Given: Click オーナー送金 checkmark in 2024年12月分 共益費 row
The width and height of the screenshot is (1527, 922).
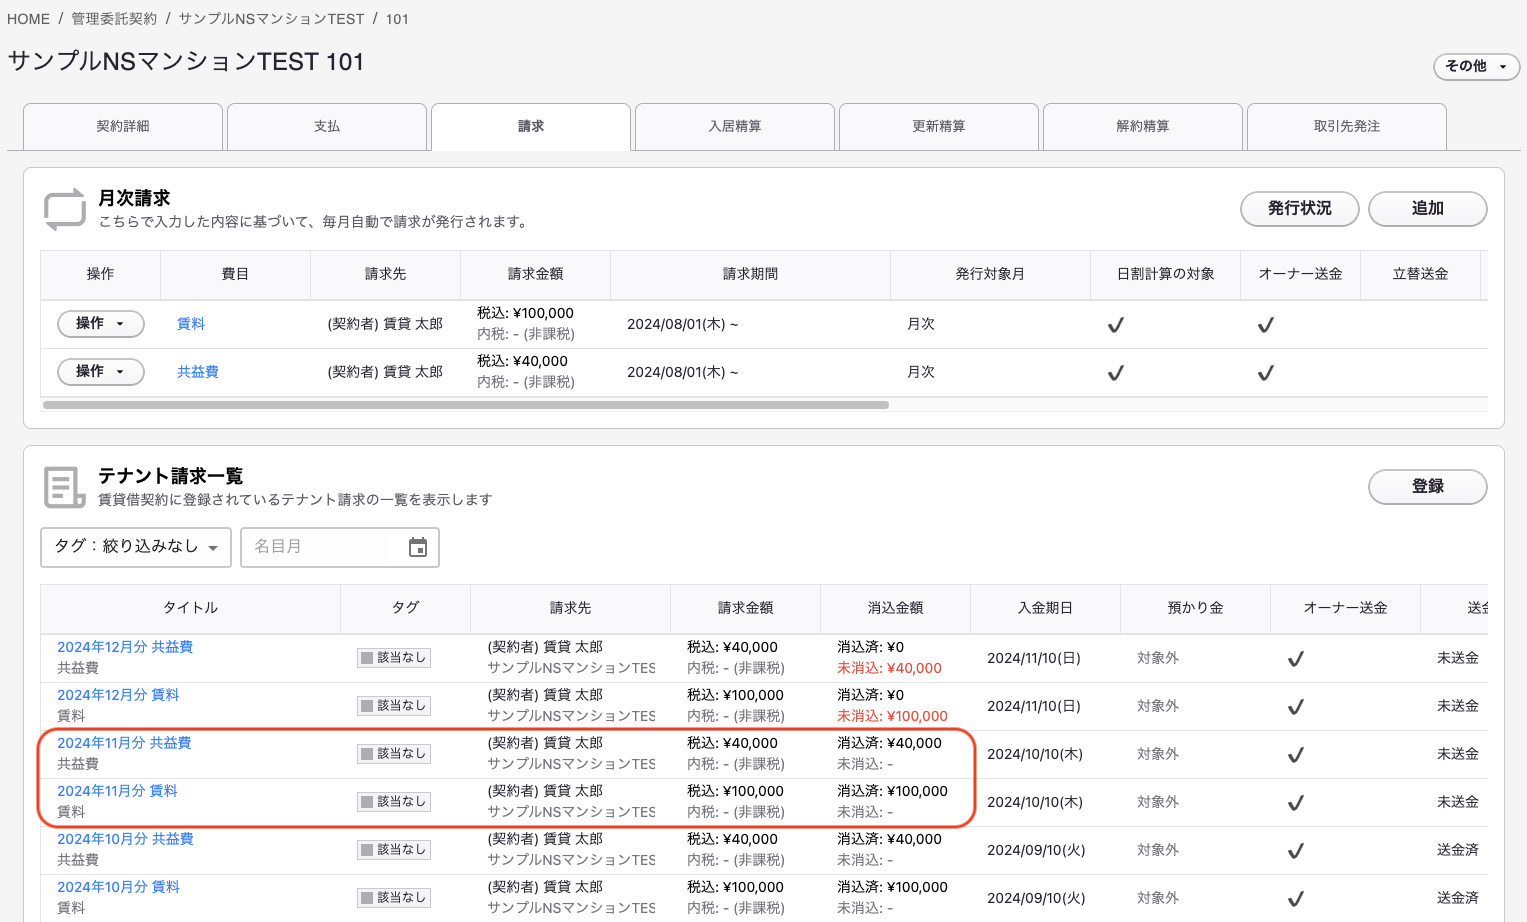Looking at the screenshot, I should [x=1295, y=659].
